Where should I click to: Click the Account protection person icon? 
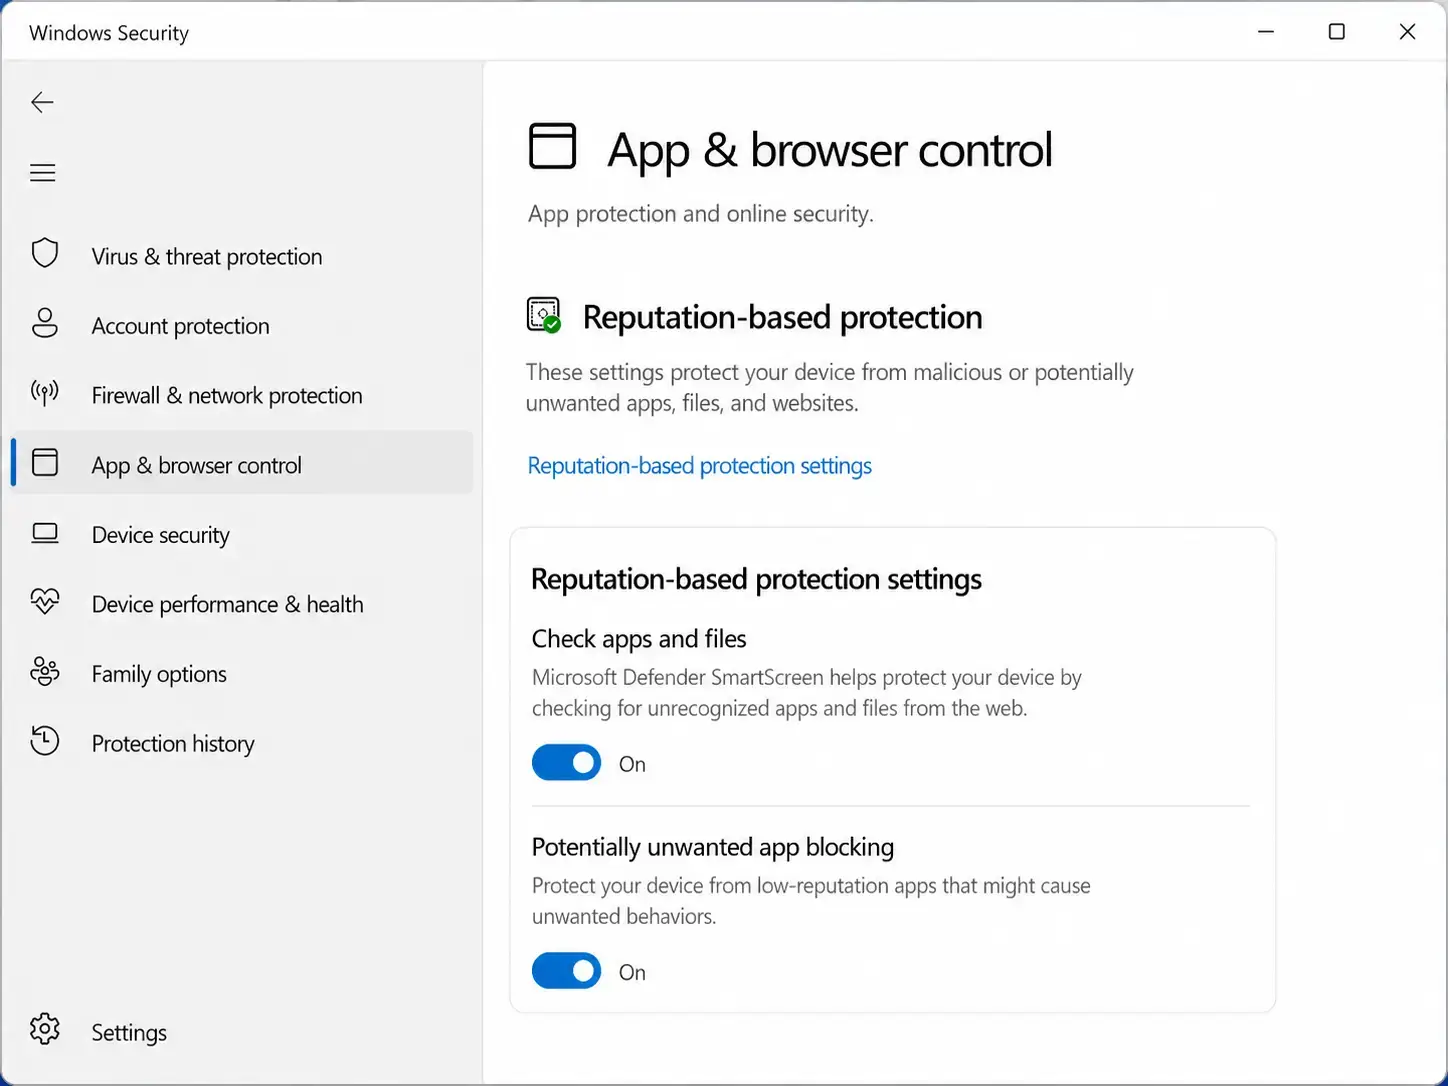tap(45, 323)
